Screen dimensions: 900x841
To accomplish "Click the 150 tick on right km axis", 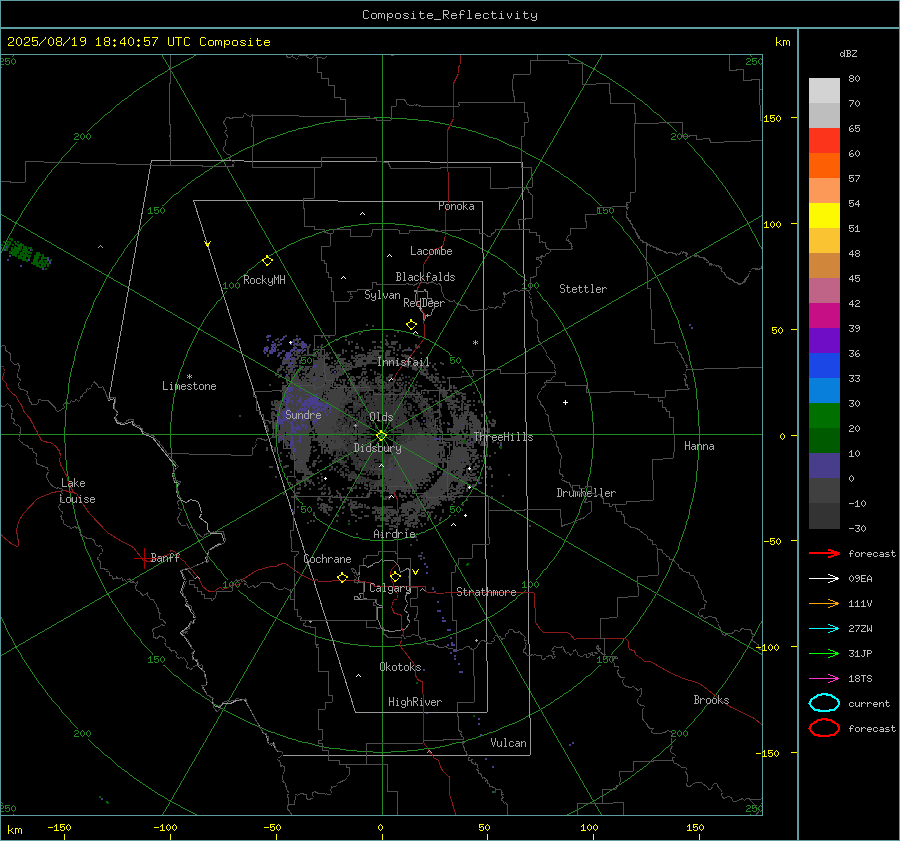I will [773, 118].
